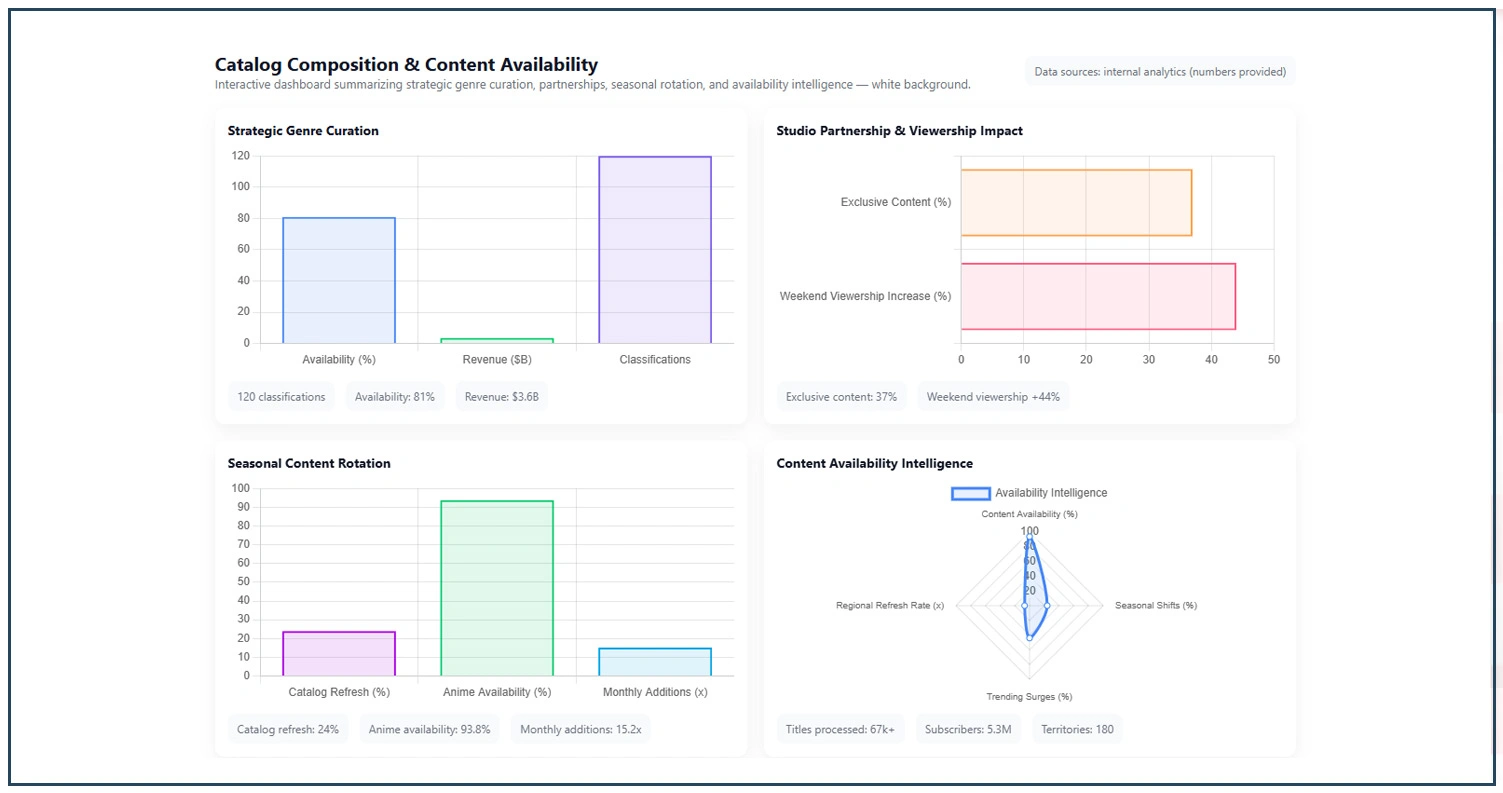Click the Exclusive content: 37% chip
Viewport: 1503px width, 793px height.
[841, 397]
